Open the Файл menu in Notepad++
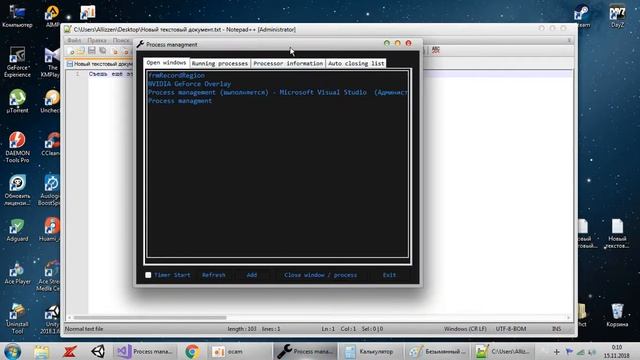The image size is (640, 360). pyautogui.click(x=74, y=40)
